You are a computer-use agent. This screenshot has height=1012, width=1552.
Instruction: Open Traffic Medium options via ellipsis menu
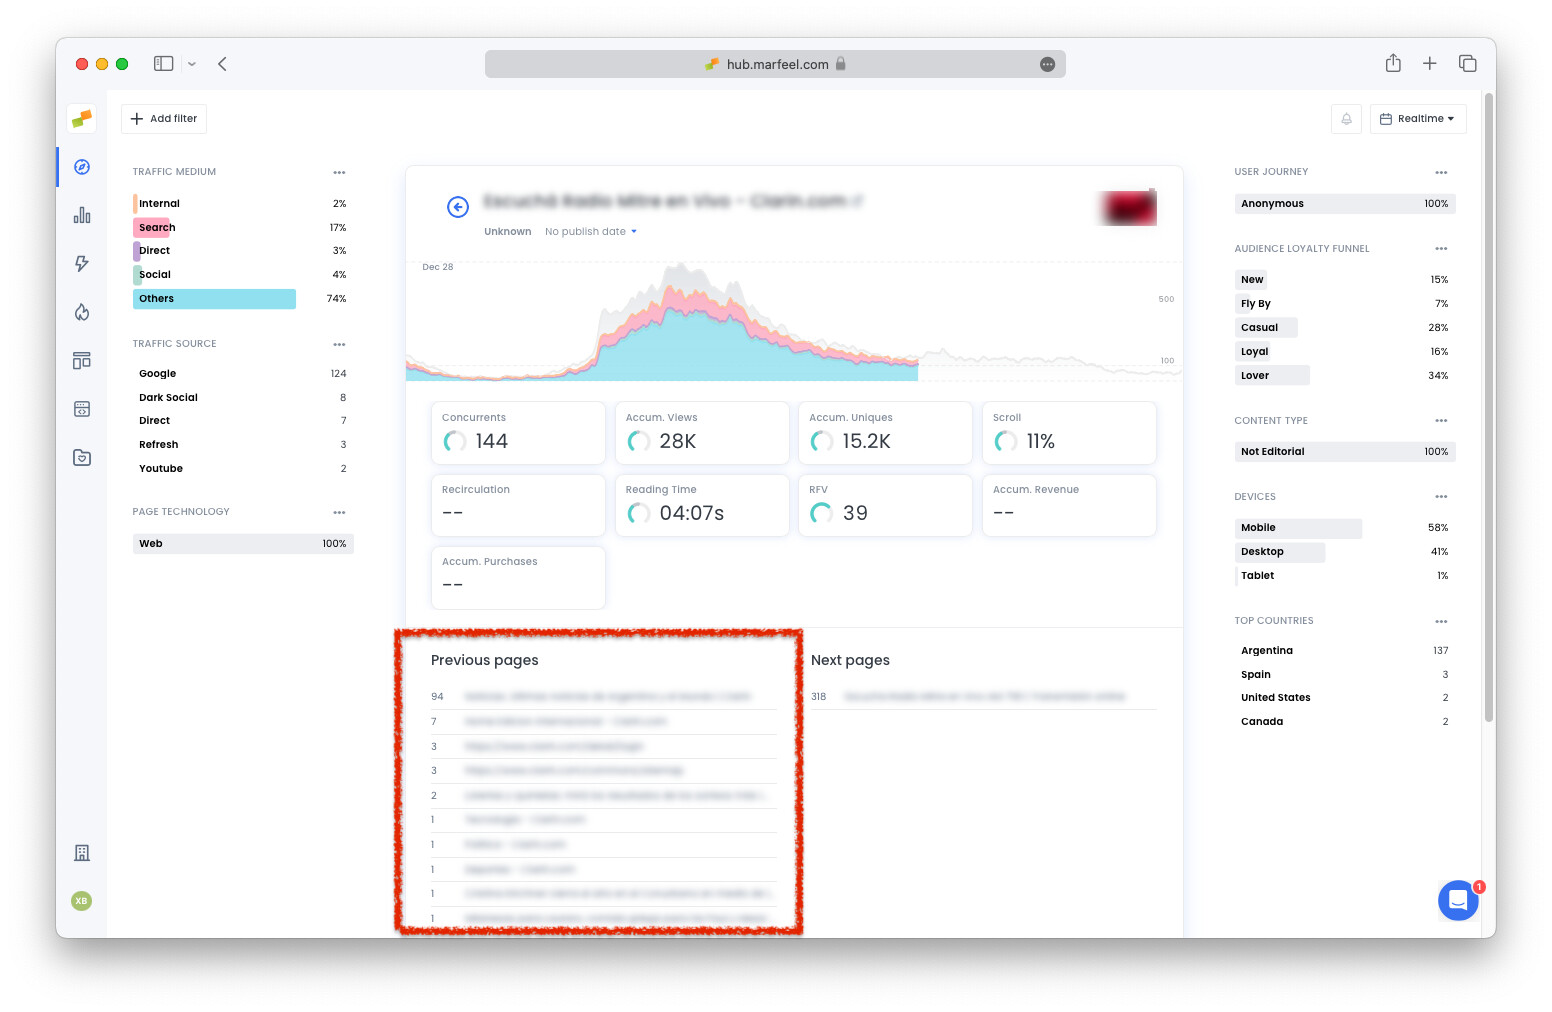click(x=339, y=172)
